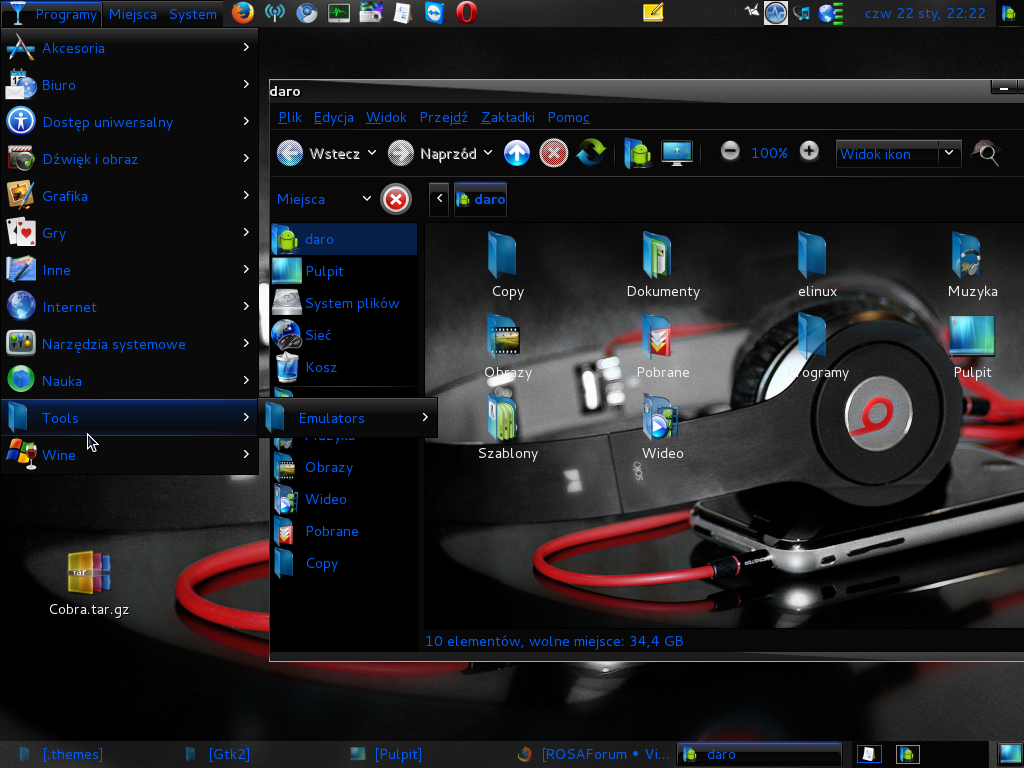Image resolution: width=1024 pixels, height=768 pixels.
Task: Click the Home folder Android icon in toolbar
Action: 637,153
